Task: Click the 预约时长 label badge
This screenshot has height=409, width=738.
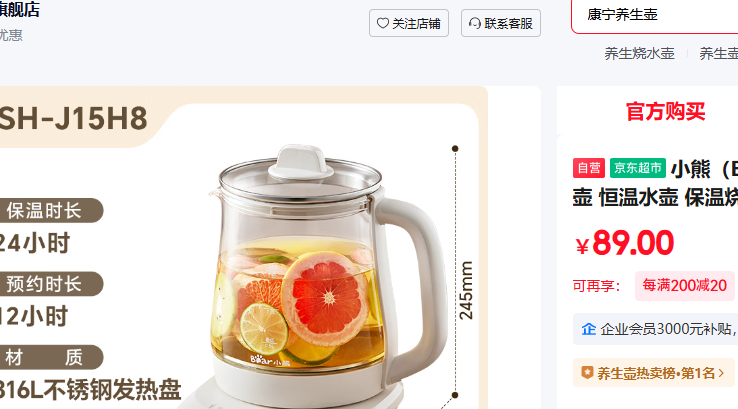Action: [x=49, y=284]
